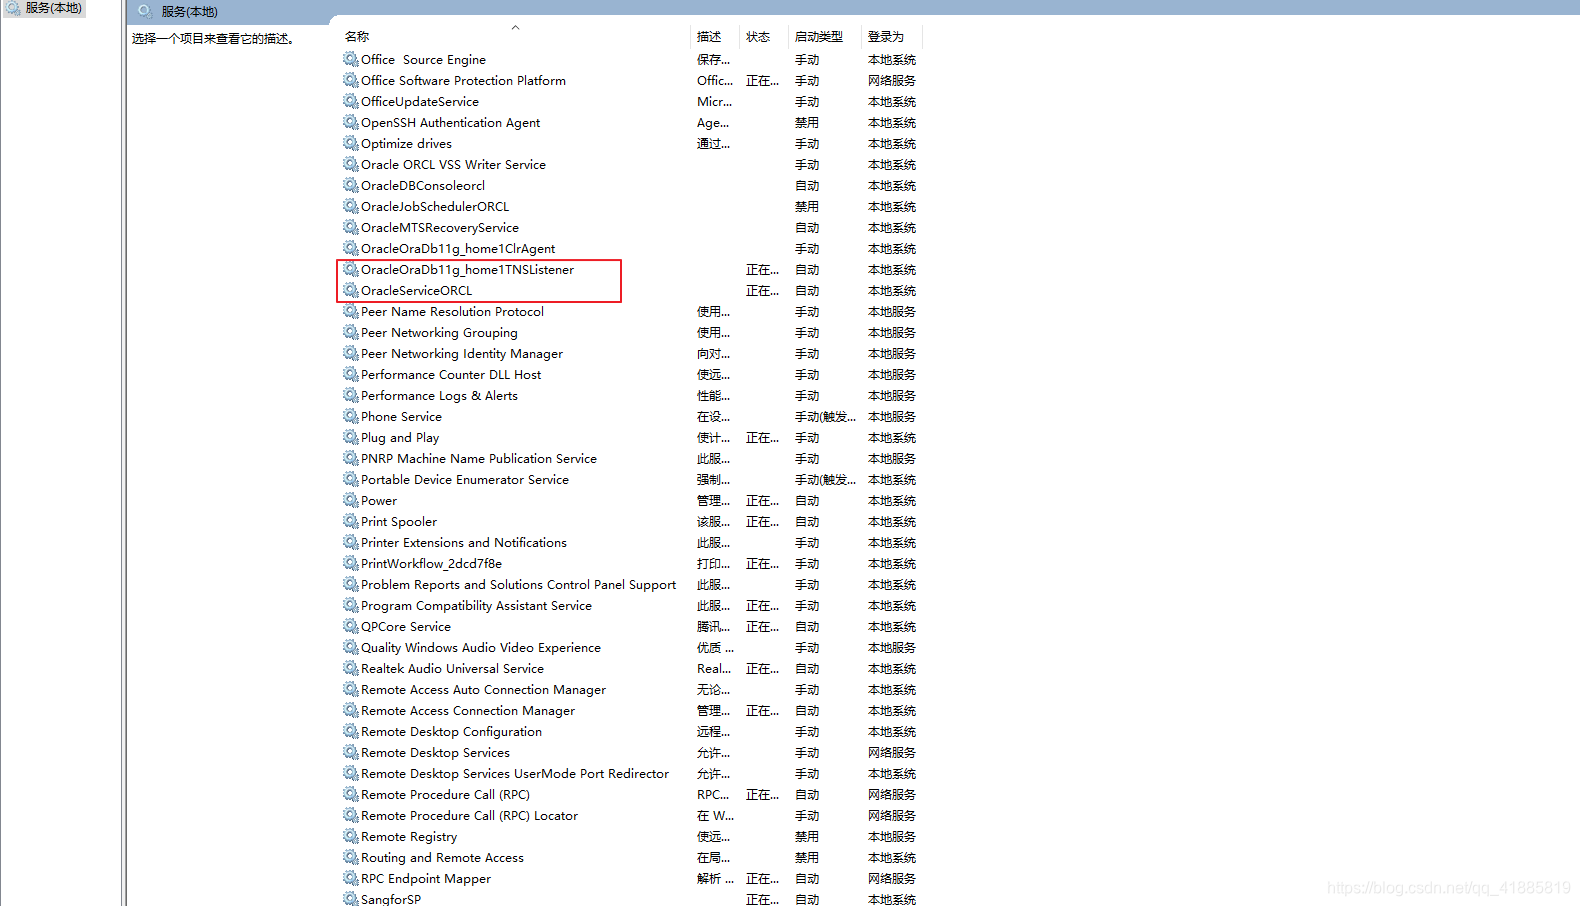The width and height of the screenshot is (1580, 906).
Task: Click the OracleMTSRecoveryService gear icon
Action: pos(351,227)
